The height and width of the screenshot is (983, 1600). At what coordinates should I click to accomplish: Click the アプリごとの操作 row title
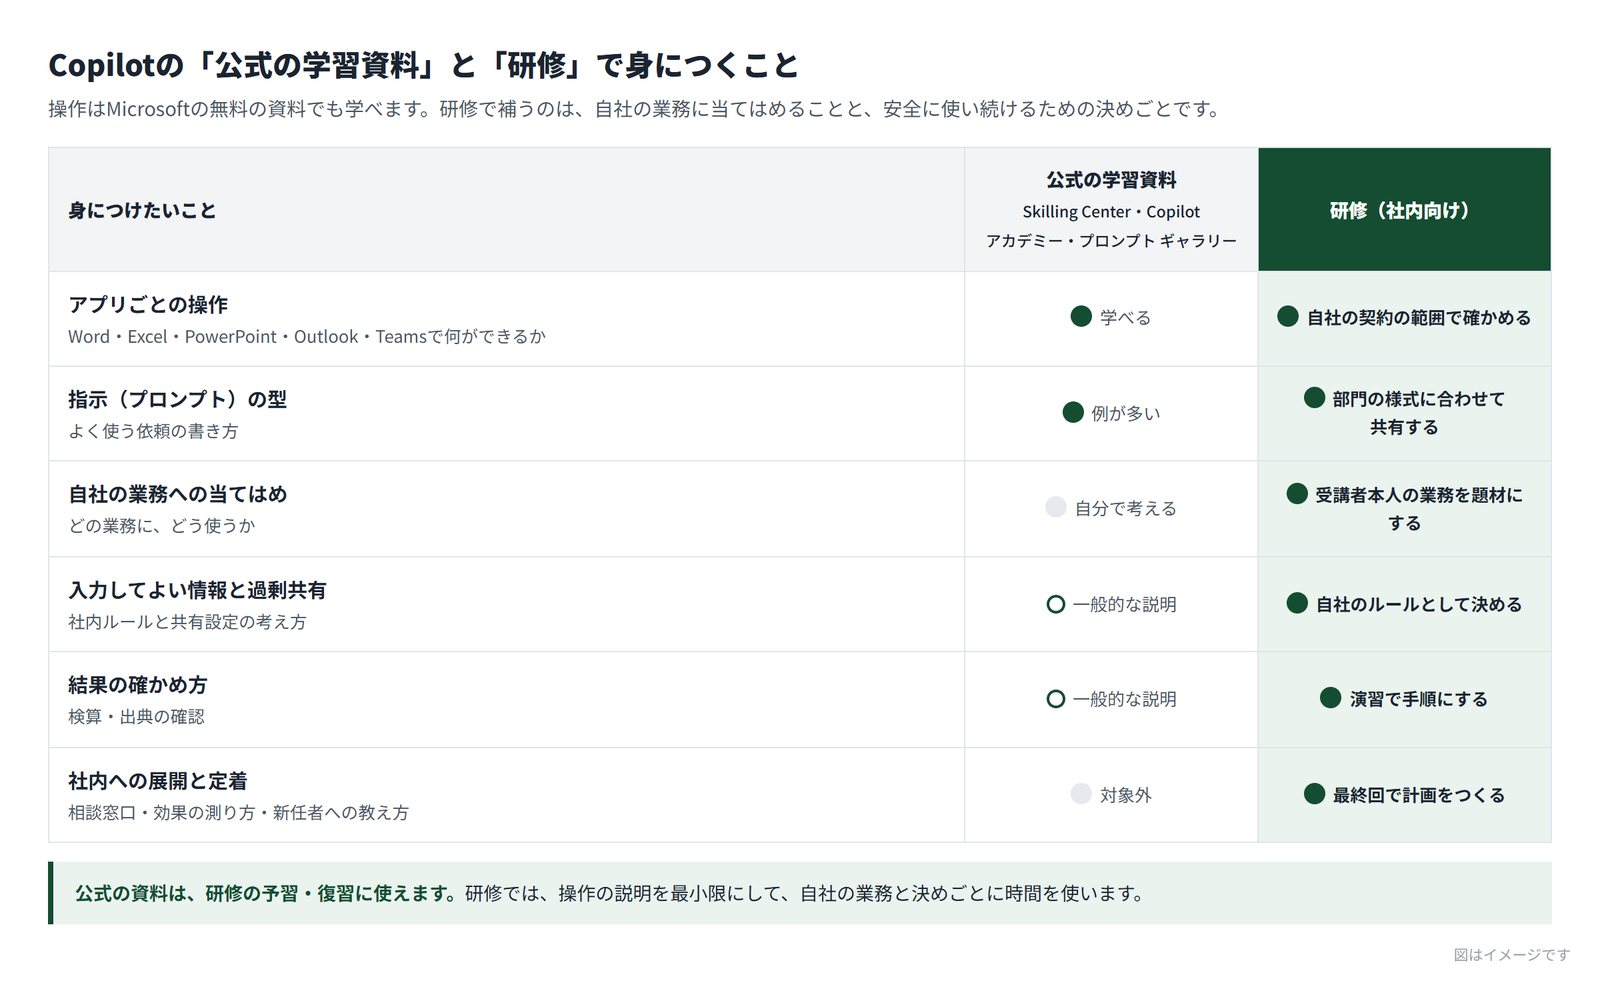click(x=148, y=305)
